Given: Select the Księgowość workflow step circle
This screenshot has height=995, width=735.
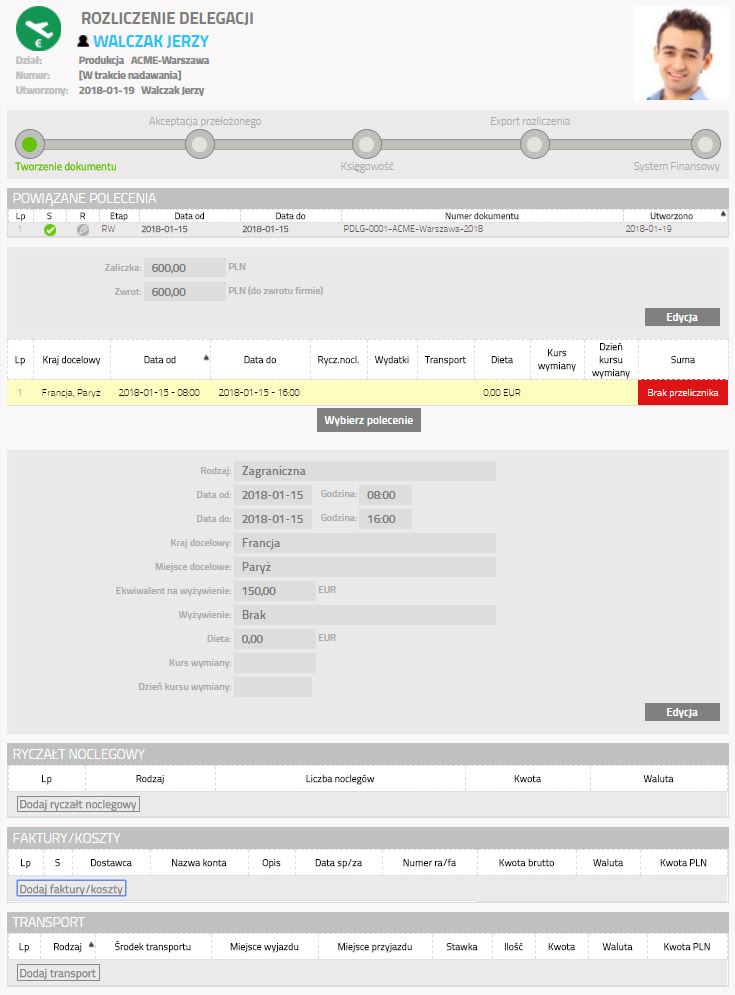Looking at the screenshot, I should coord(367,144).
